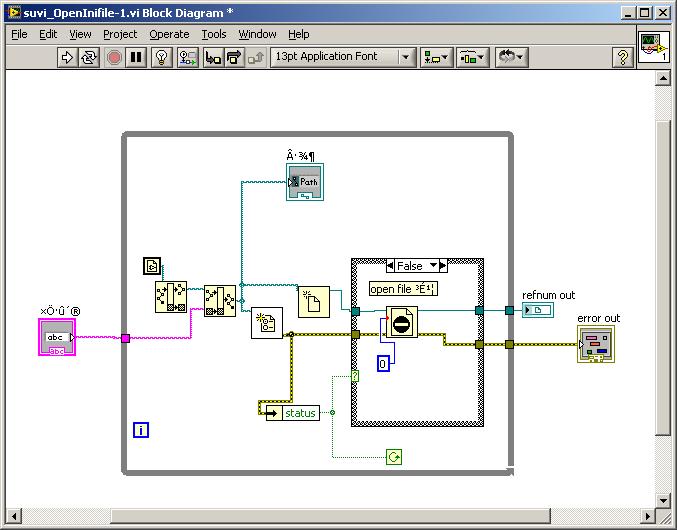
Task: Select the Open Config Data node
Action: [x=267, y=323]
